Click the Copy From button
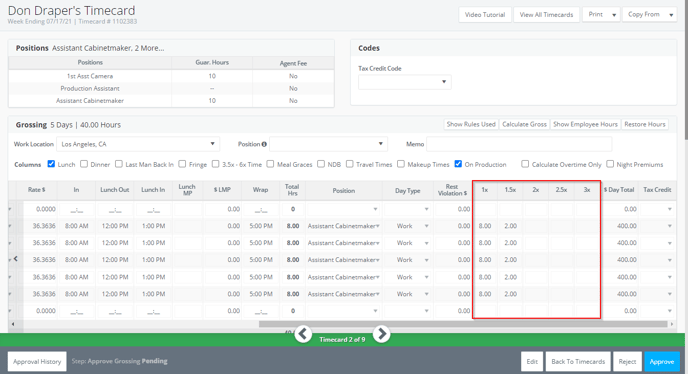Viewport: 688px width, 374px height. click(644, 14)
